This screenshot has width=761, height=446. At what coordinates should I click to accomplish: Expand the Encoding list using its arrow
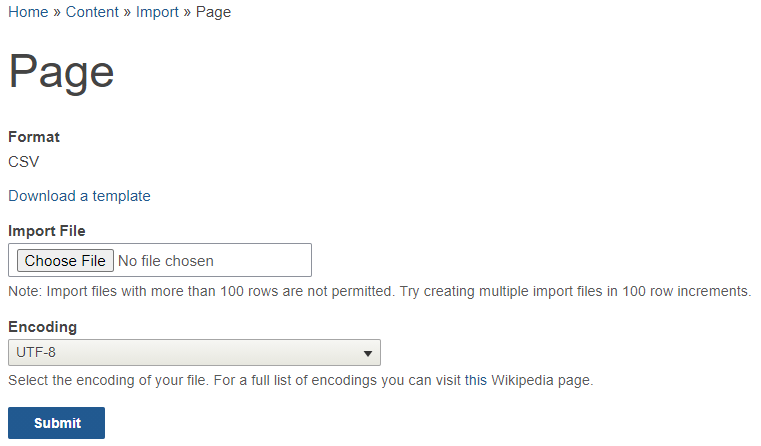[368, 353]
